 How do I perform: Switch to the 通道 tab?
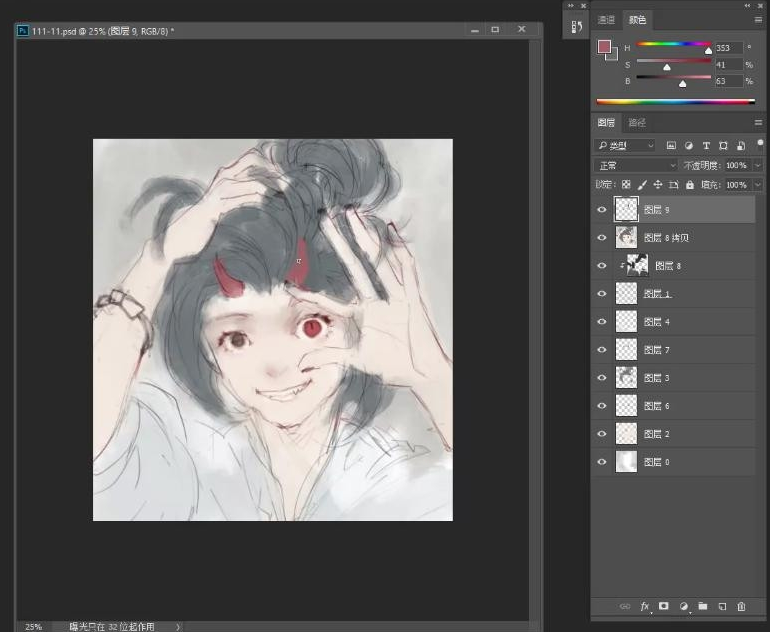(606, 19)
